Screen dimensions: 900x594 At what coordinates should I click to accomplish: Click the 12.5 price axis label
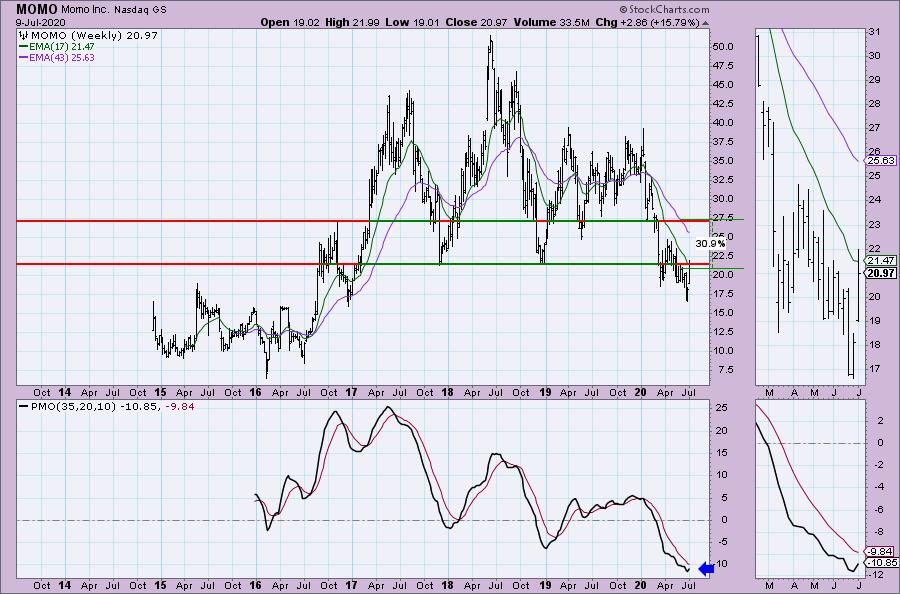[x=723, y=332]
